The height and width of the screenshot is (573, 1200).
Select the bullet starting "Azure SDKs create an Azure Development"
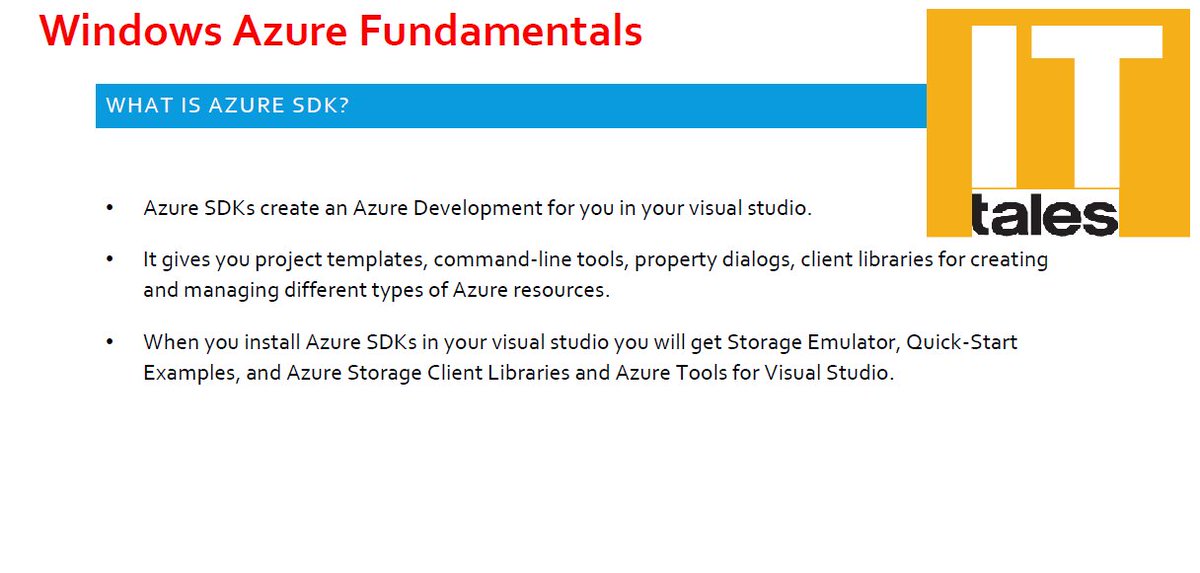(x=477, y=209)
